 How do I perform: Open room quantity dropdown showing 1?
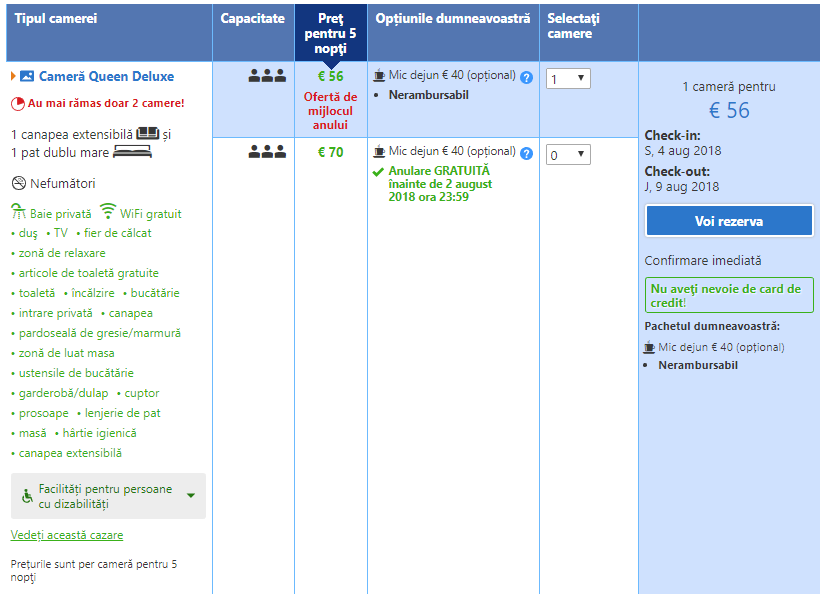pyautogui.click(x=568, y=79)
